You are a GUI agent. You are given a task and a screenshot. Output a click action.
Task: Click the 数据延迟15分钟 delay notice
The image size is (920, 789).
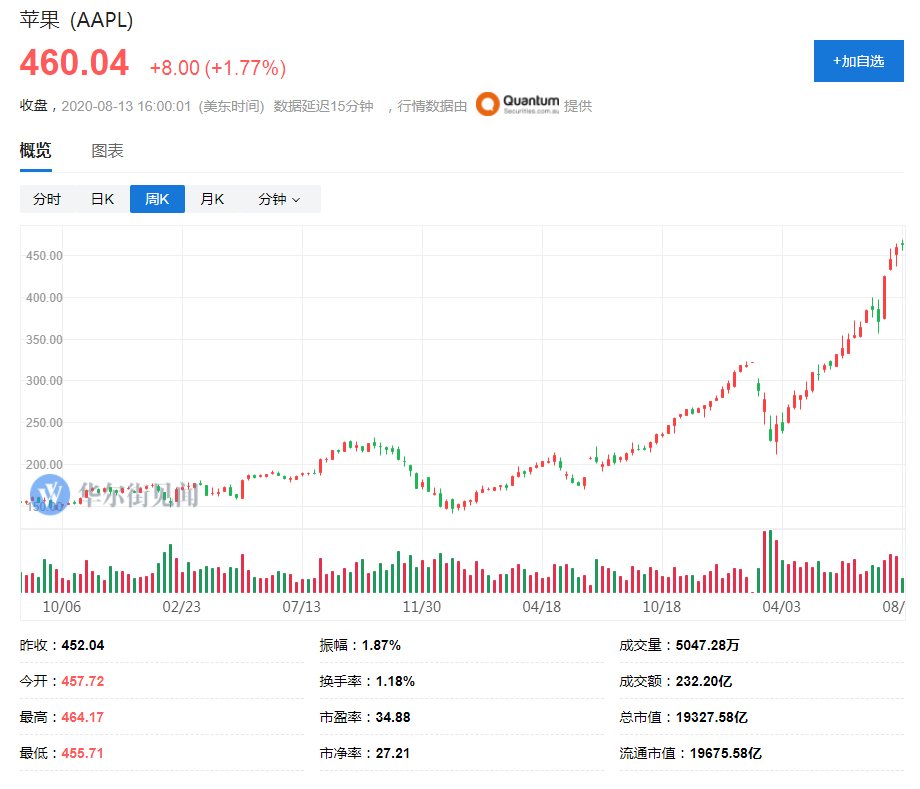(x=323, y=106)
